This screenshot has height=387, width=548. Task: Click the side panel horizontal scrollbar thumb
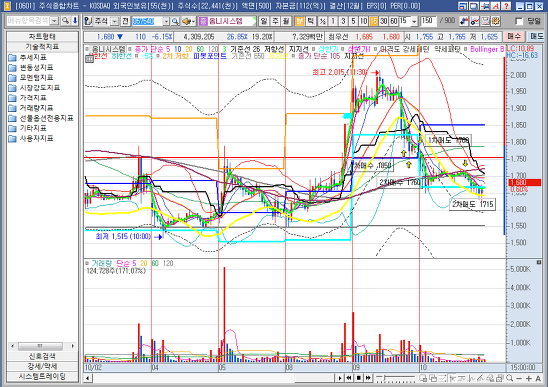pyautogui.click(x=41, y=346)
